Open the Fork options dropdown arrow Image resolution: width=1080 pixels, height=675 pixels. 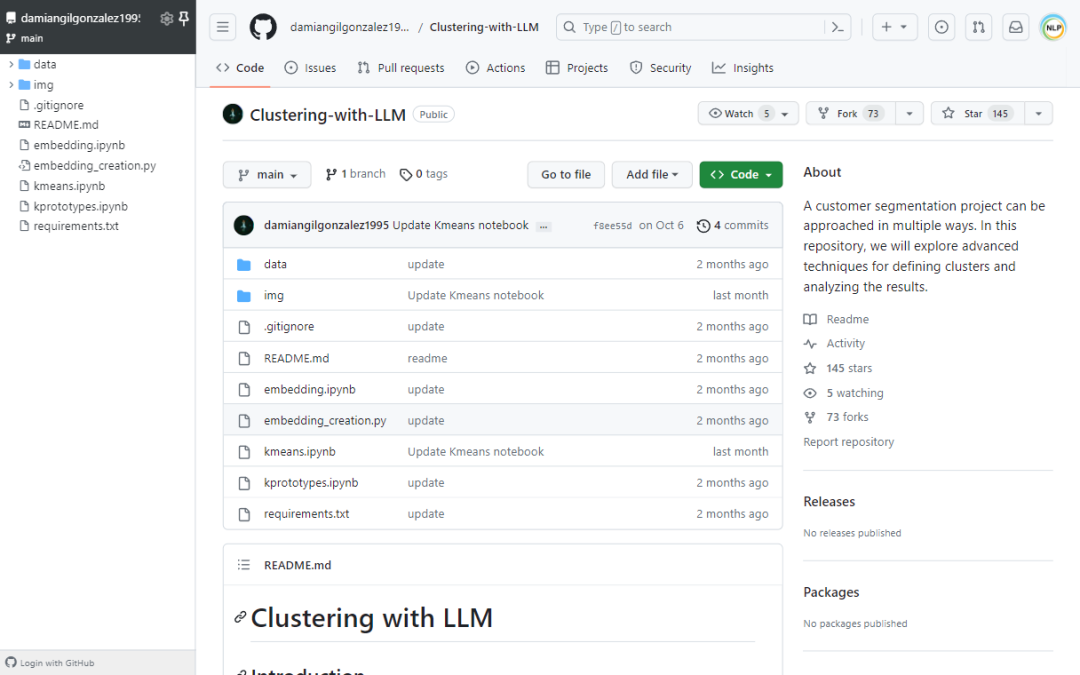pyautogui.click(x=909, y=113)
